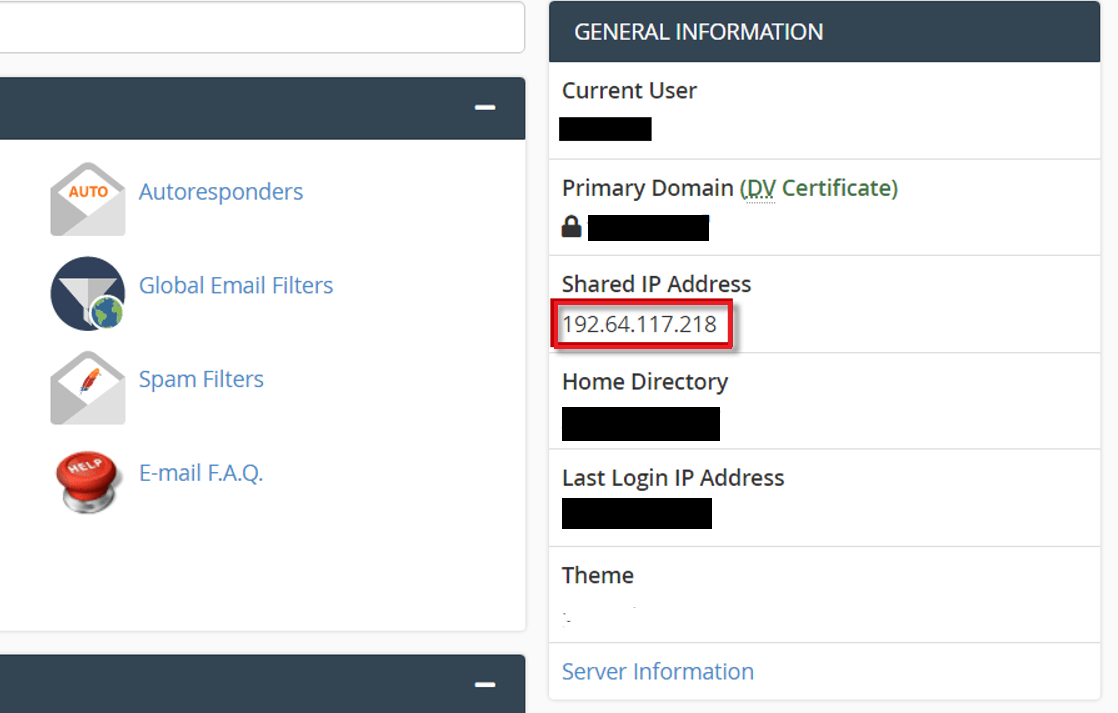Open the Spam Filters text link
This screenshot has height=713, width=1118.
201,380
